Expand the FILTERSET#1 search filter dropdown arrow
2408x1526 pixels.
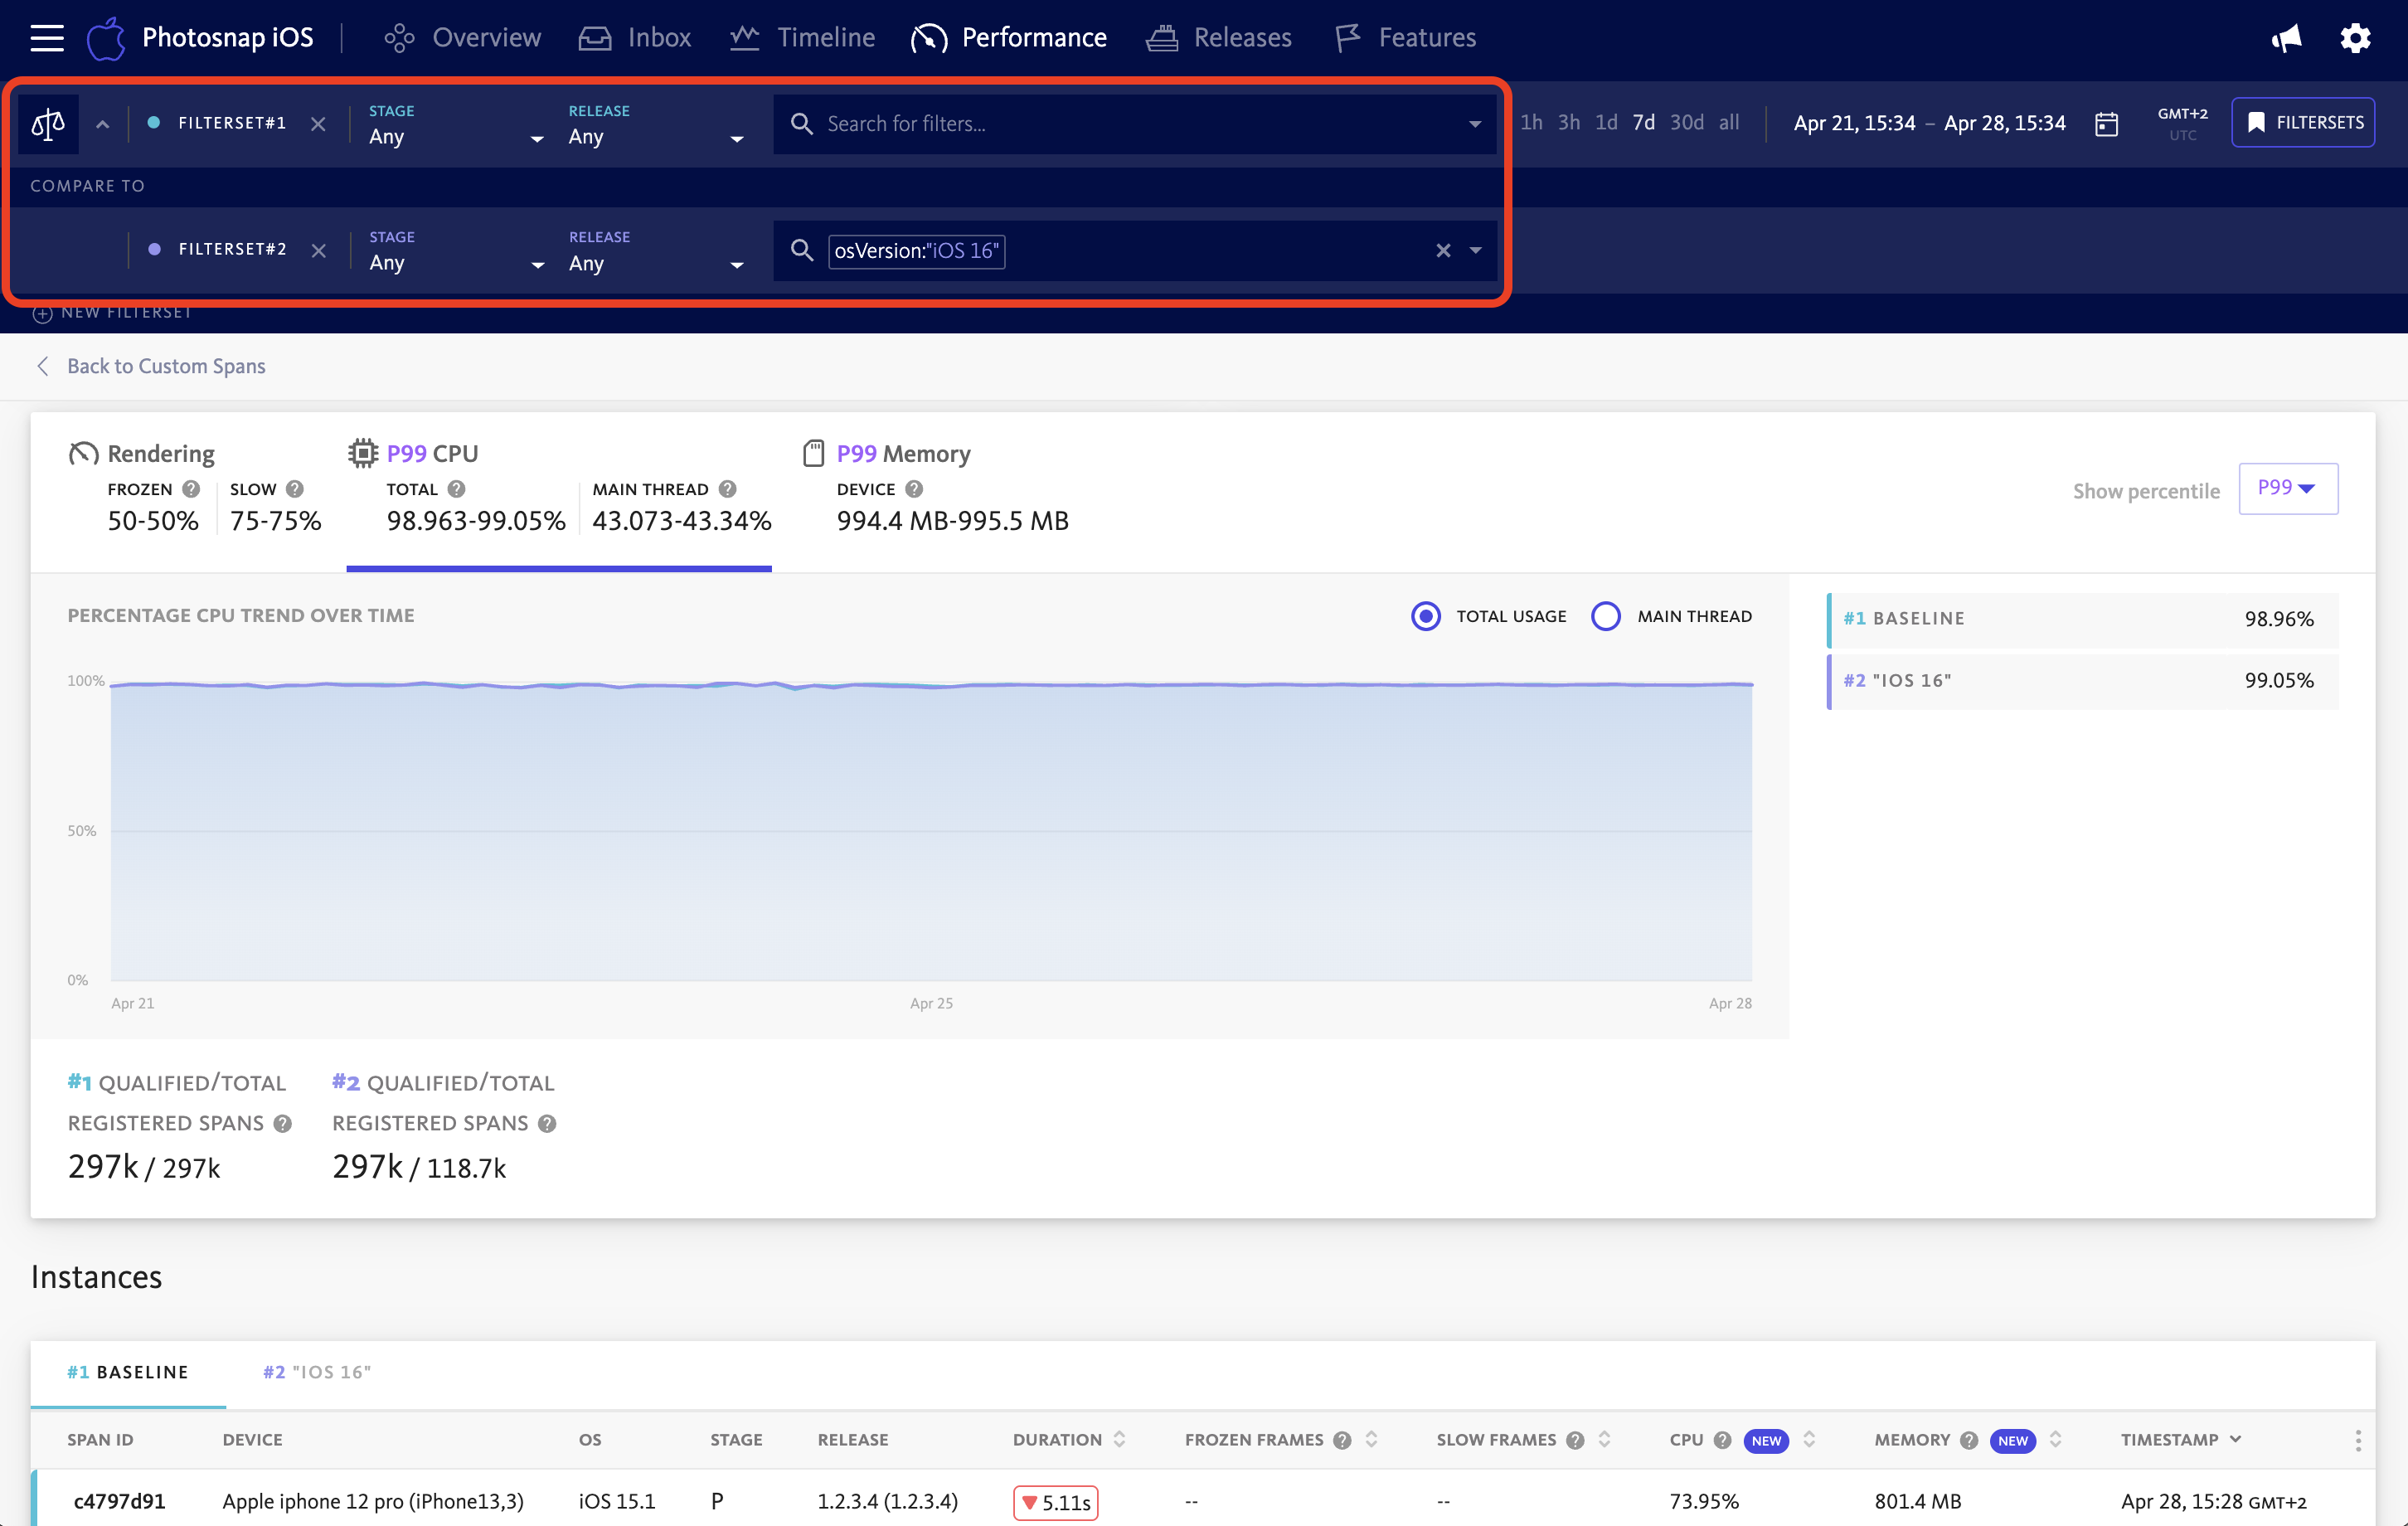coord(1475,124)
